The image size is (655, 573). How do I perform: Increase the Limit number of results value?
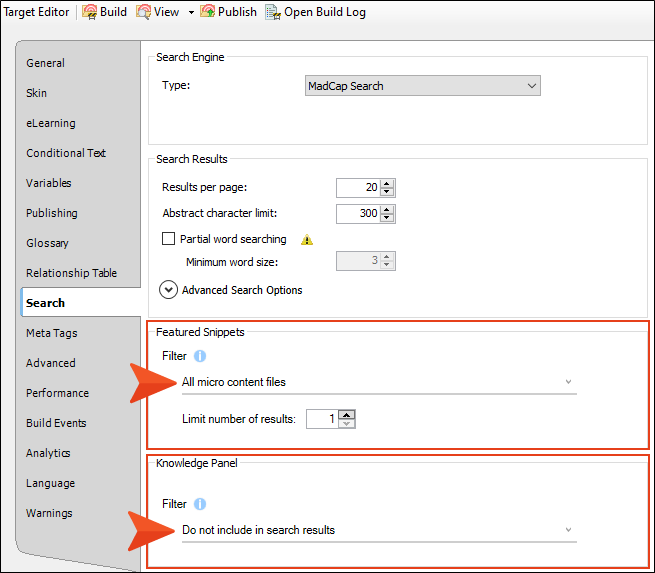(x=347, y=414)
